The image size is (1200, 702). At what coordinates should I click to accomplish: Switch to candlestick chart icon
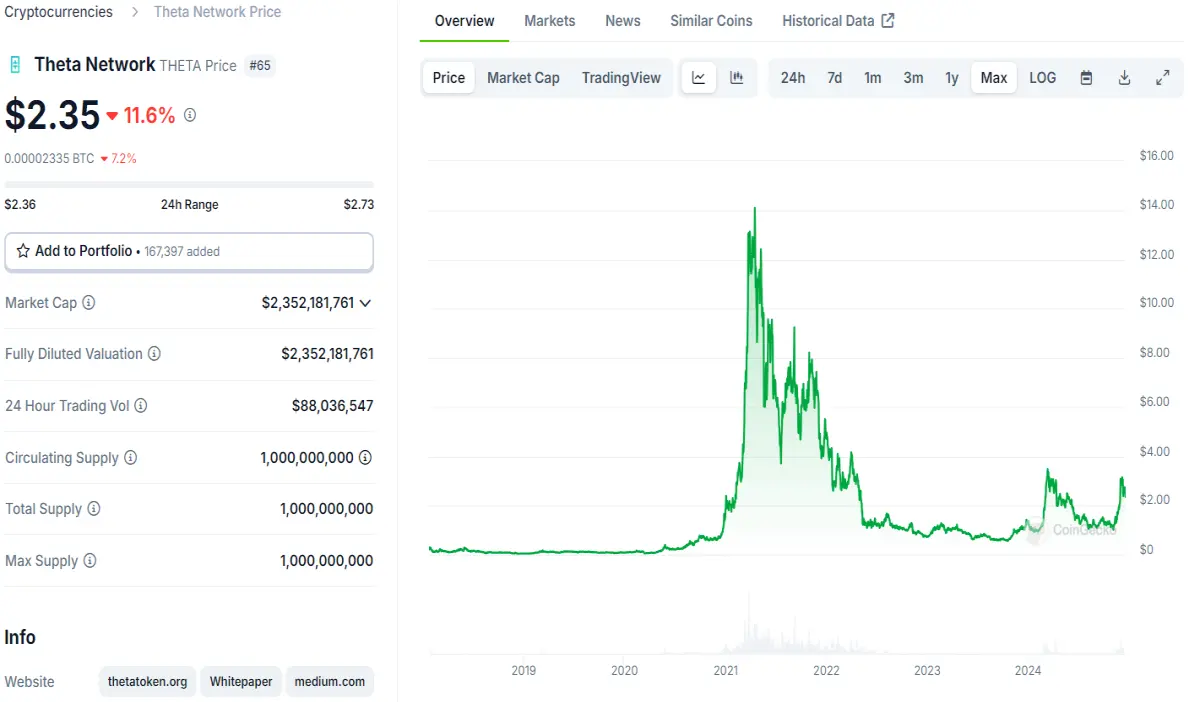coord(737,78)
